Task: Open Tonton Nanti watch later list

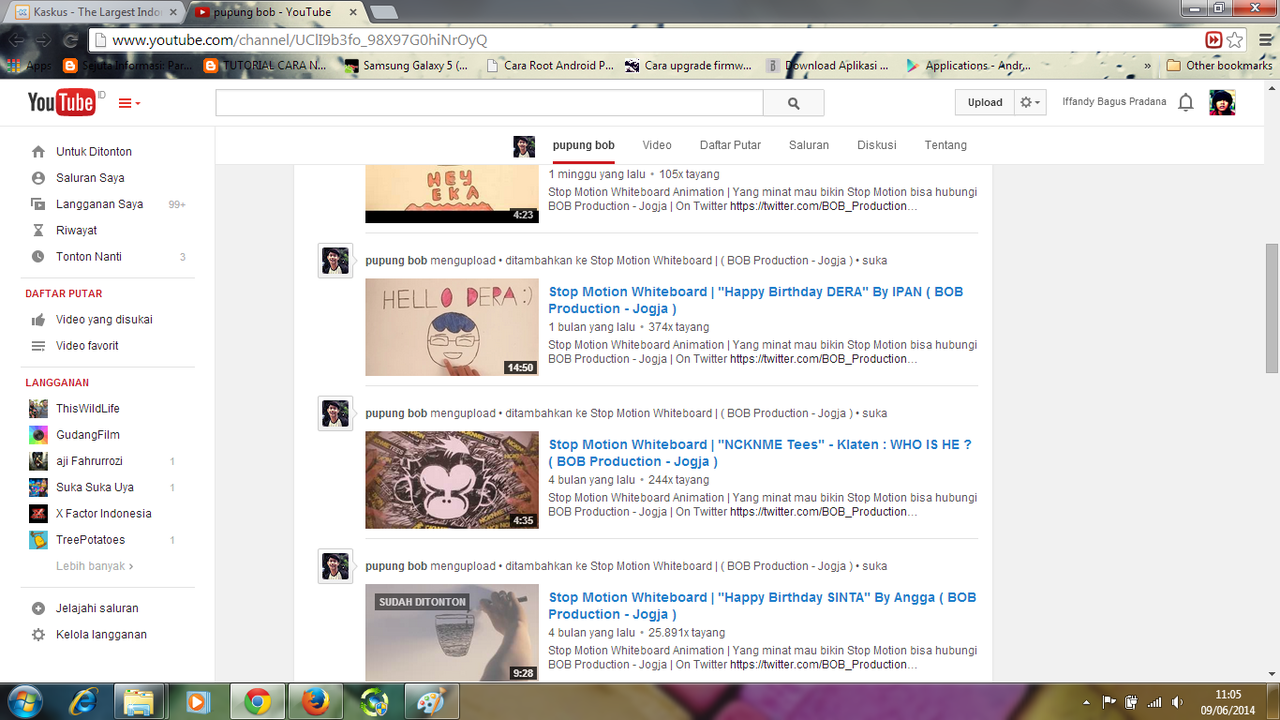Action: pyautogui.click(x=88, y=256)
